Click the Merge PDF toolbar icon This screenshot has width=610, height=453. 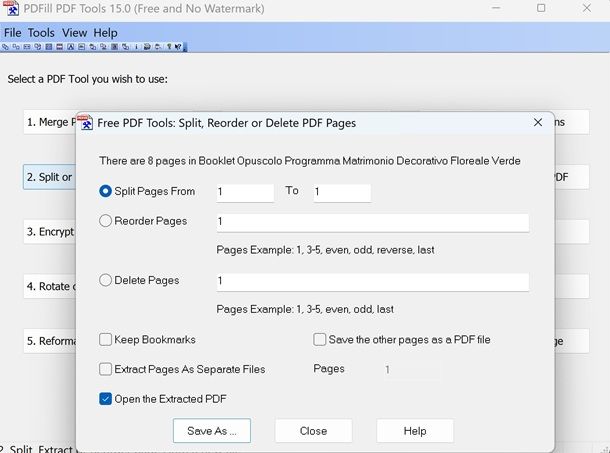[5, 47]
